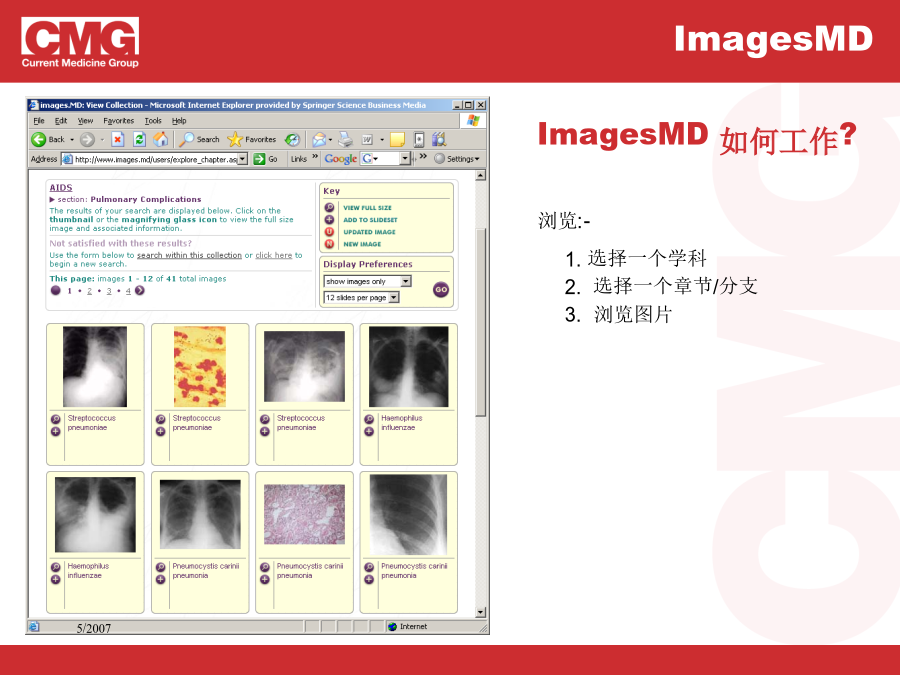Print the page with the printer icon

click(x=346, y=139)
